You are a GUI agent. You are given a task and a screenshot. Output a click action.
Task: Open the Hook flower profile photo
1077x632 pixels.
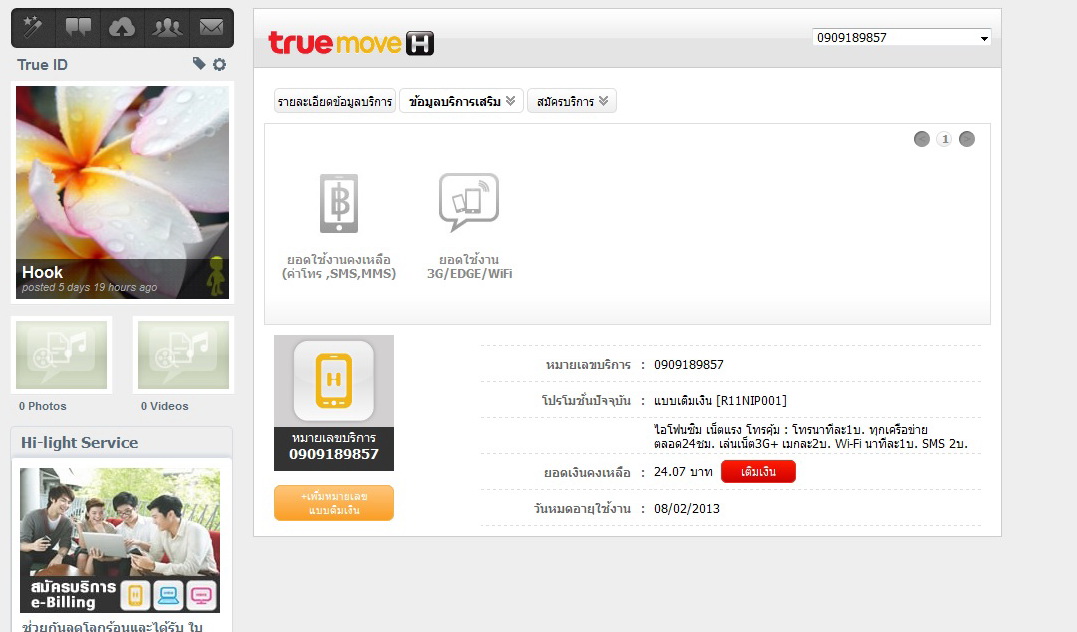(122, 192)
